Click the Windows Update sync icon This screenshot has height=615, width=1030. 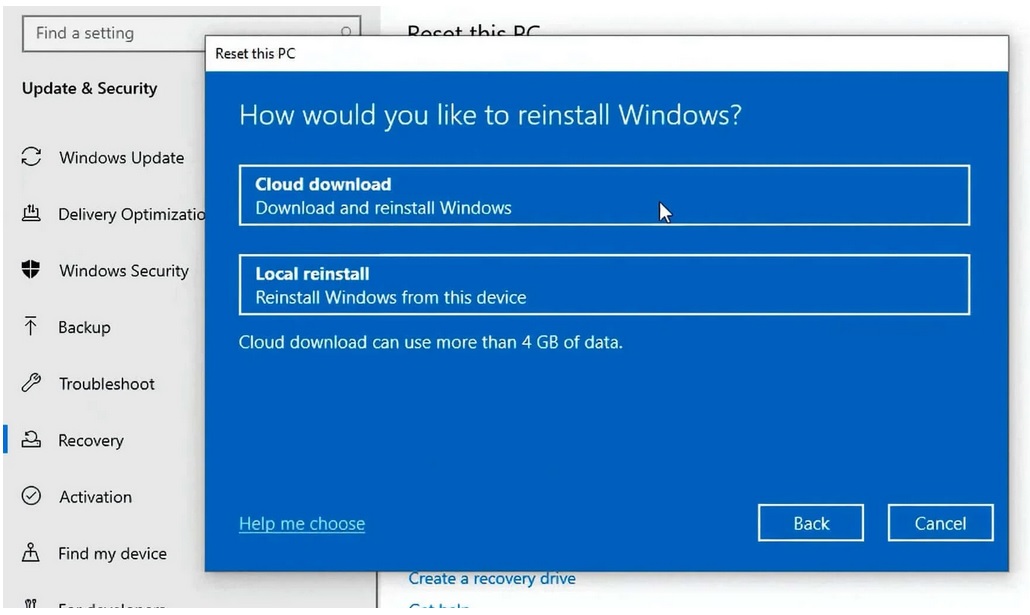coord(31,156)
